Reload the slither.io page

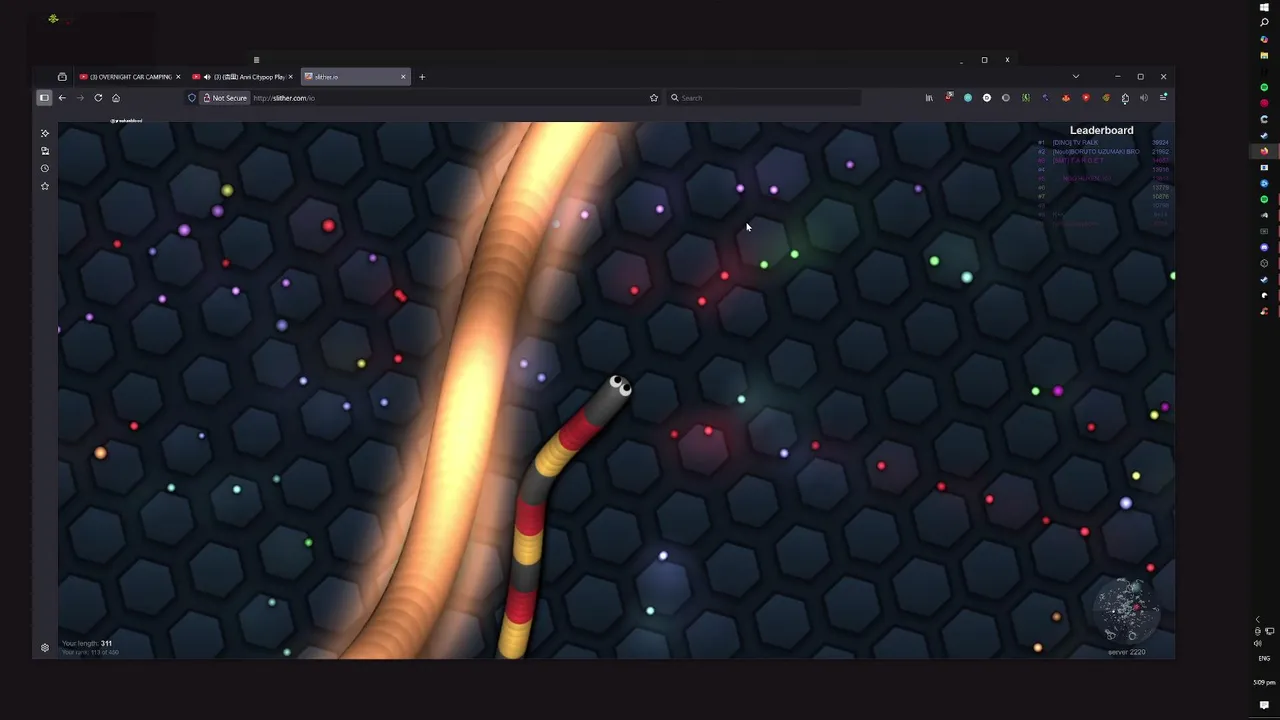pyautogui.click(x=98, y=98)
